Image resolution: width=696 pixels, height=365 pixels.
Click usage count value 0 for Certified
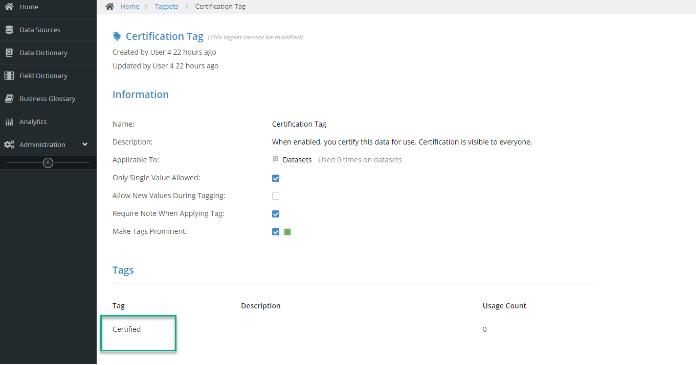pyautogui.click(x=484, y=329)
